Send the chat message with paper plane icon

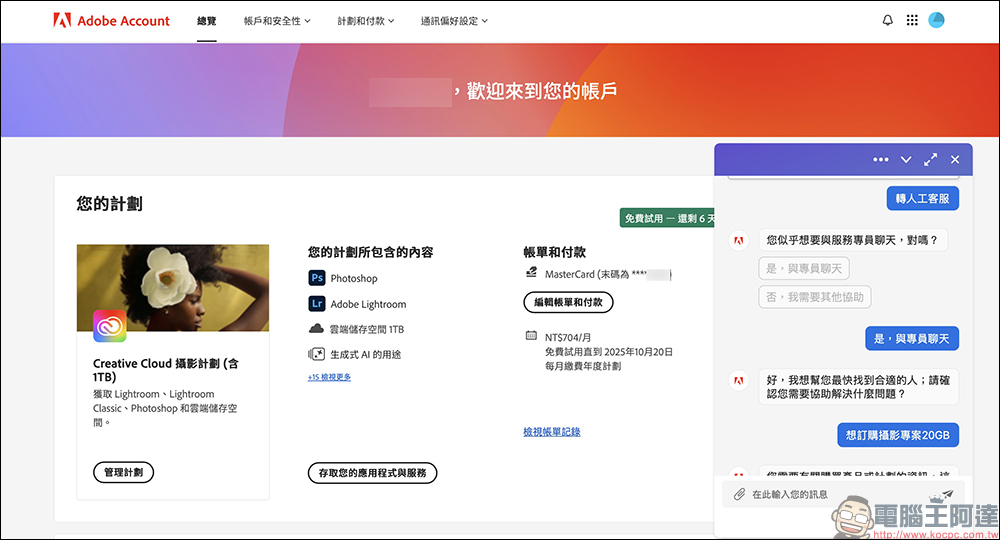click(x=947, y=494)
